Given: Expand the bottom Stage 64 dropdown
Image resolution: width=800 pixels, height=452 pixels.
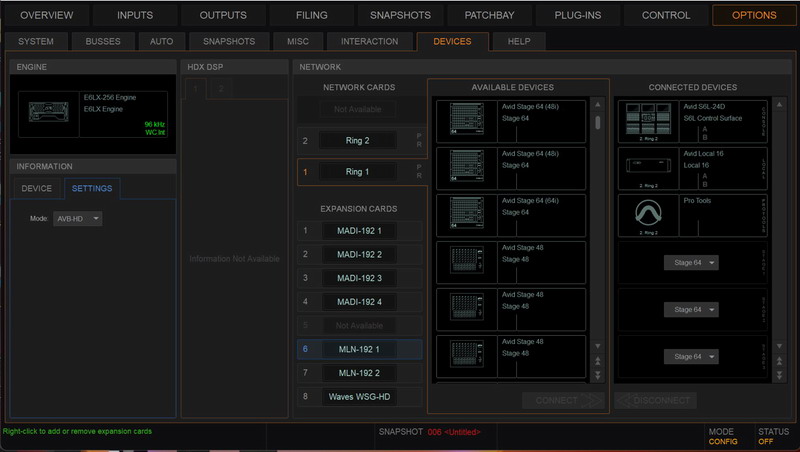Looking at the screenshot, I should 692,357.
